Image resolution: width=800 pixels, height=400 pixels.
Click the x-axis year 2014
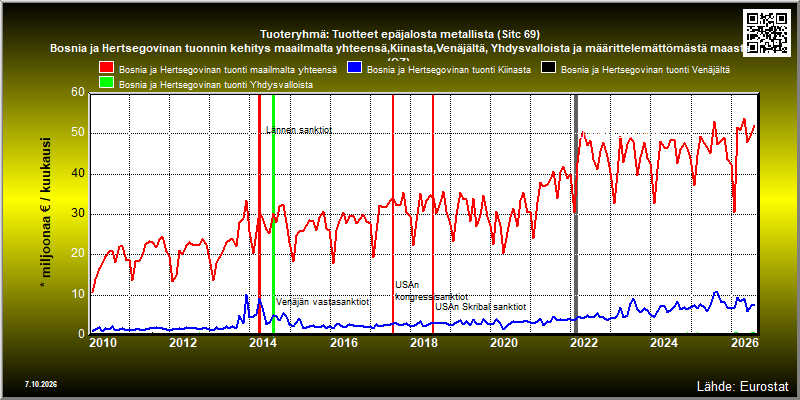(262, 343)
